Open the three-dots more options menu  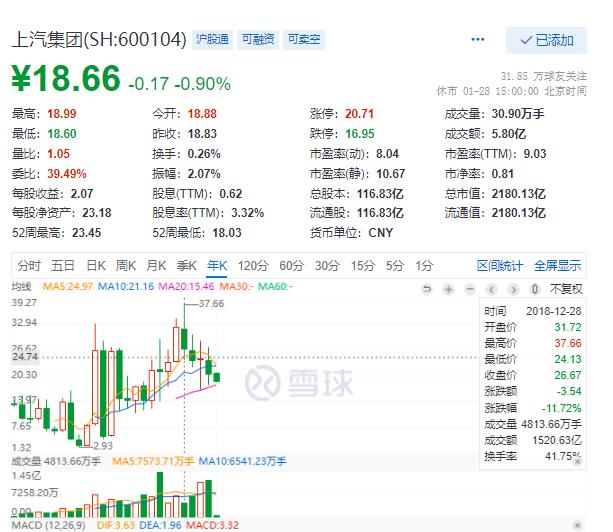pos(477,39)
